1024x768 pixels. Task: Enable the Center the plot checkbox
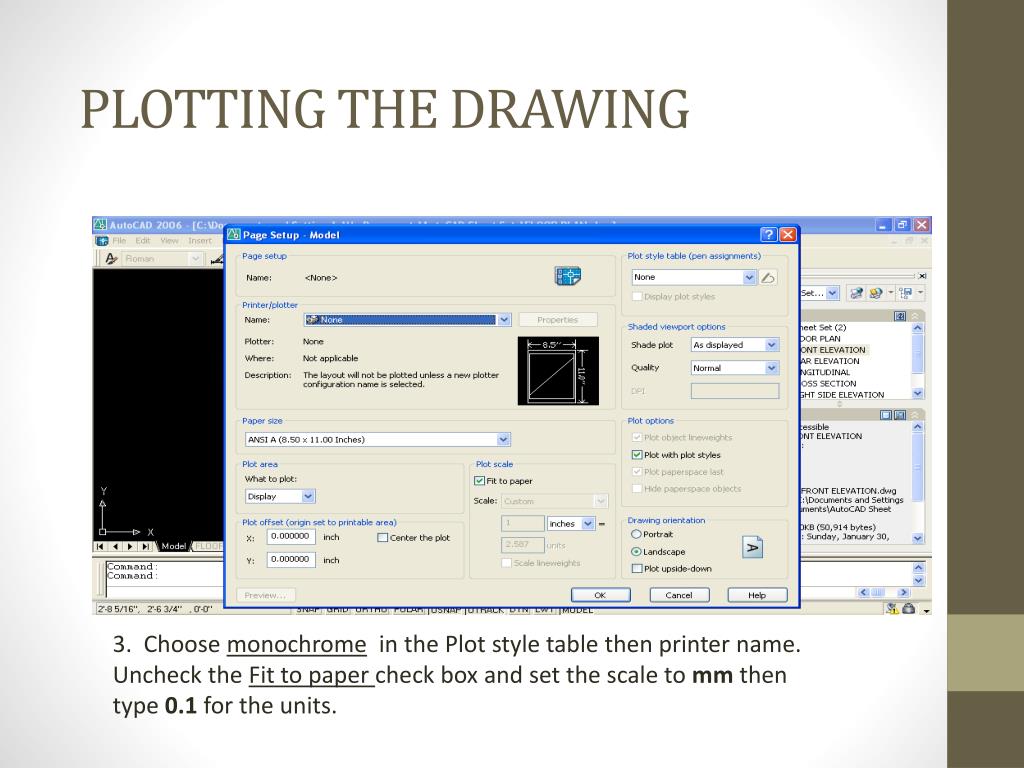[x=383, y=537]
